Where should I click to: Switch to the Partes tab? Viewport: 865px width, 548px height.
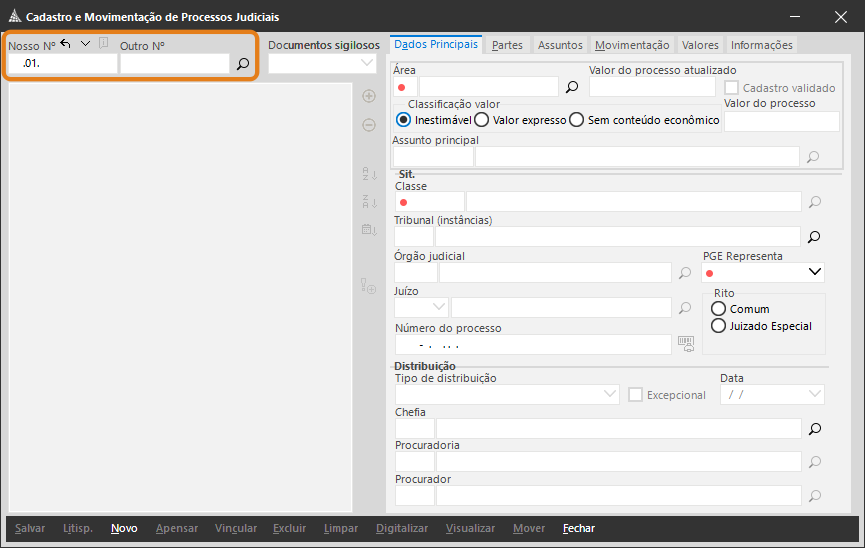click(507, 45)
